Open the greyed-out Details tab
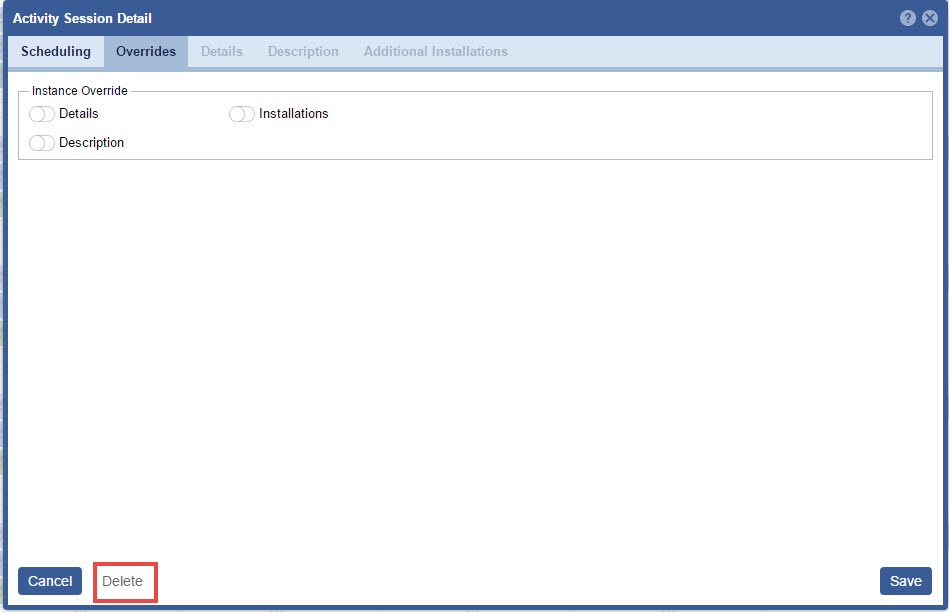This screenshot has width=949, height=612. 222,52
